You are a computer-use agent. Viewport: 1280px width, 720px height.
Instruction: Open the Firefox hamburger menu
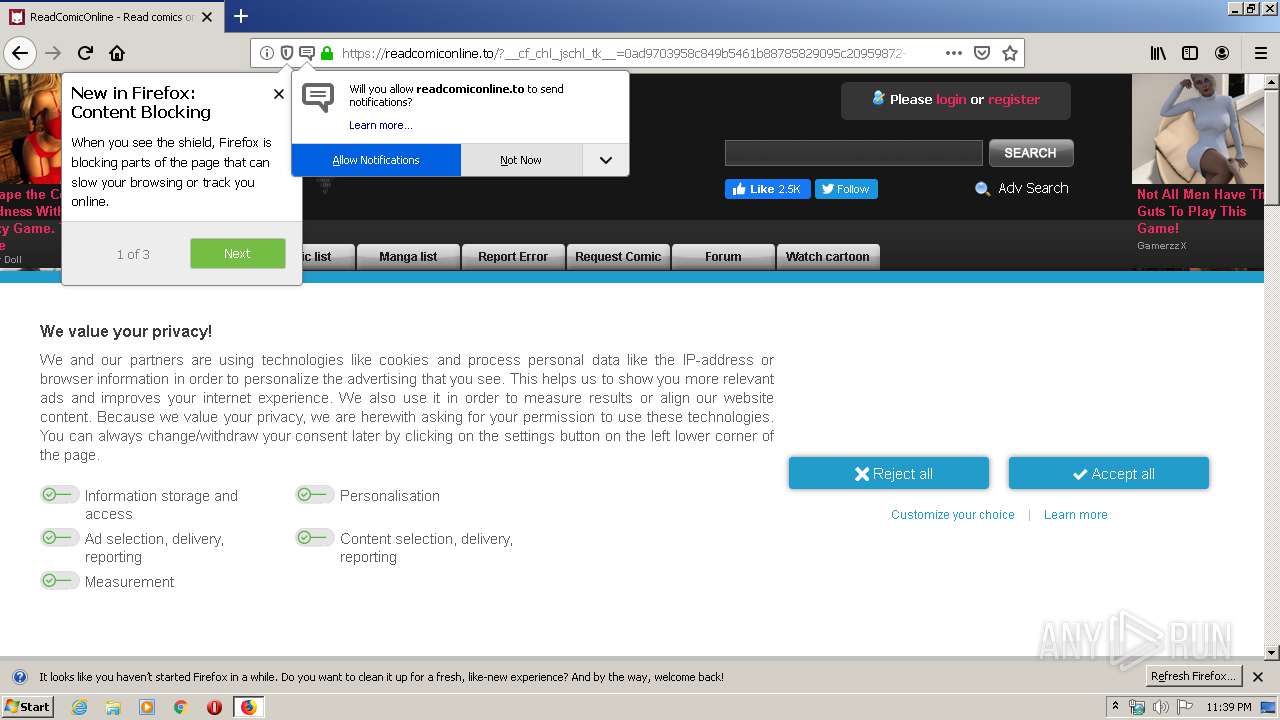pos(1260,53)
